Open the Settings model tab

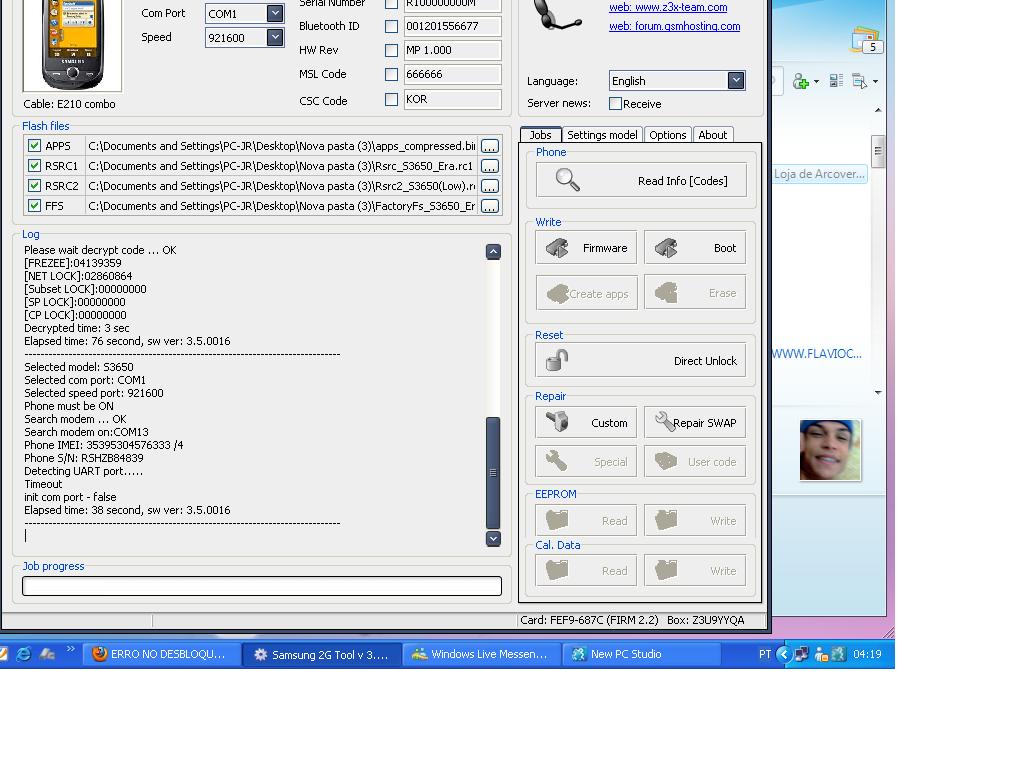602,135
